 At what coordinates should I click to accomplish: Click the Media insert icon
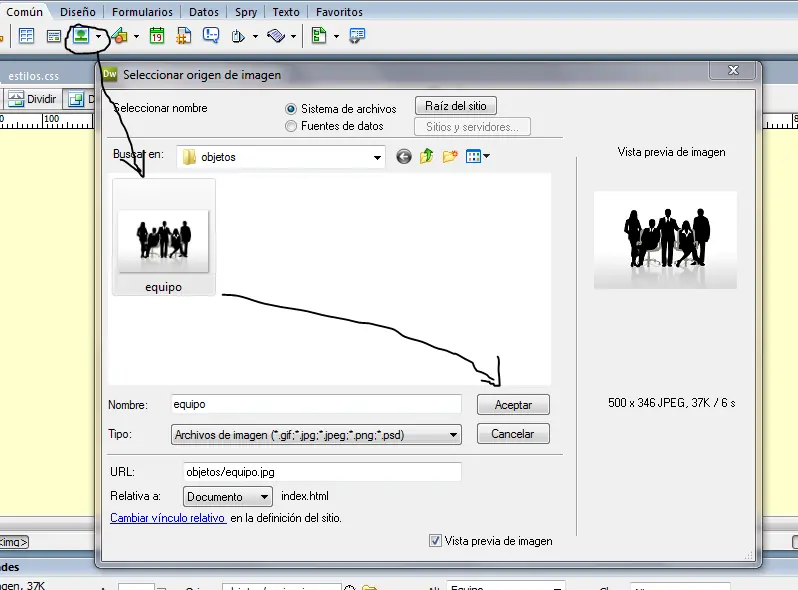pyautogui.click(x=120, y=36)
